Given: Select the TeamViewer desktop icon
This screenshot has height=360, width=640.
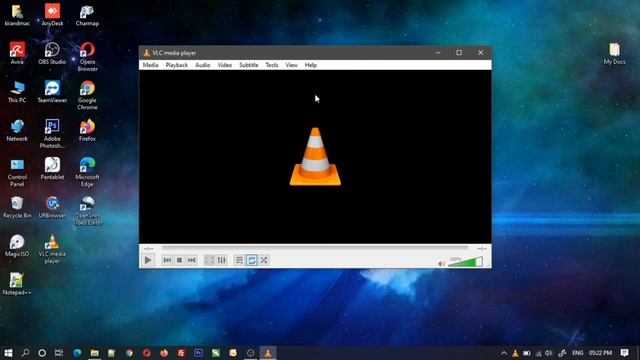Looking at the screenshot, I should (x=52, y=91).
